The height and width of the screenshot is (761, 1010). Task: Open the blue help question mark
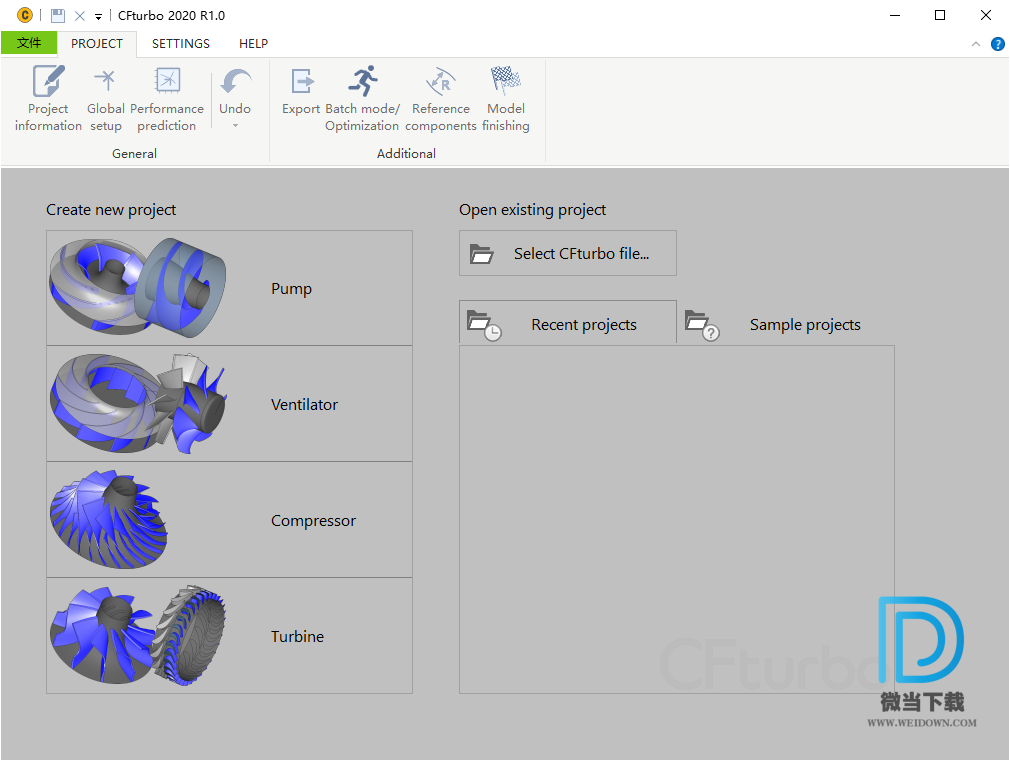997,44
